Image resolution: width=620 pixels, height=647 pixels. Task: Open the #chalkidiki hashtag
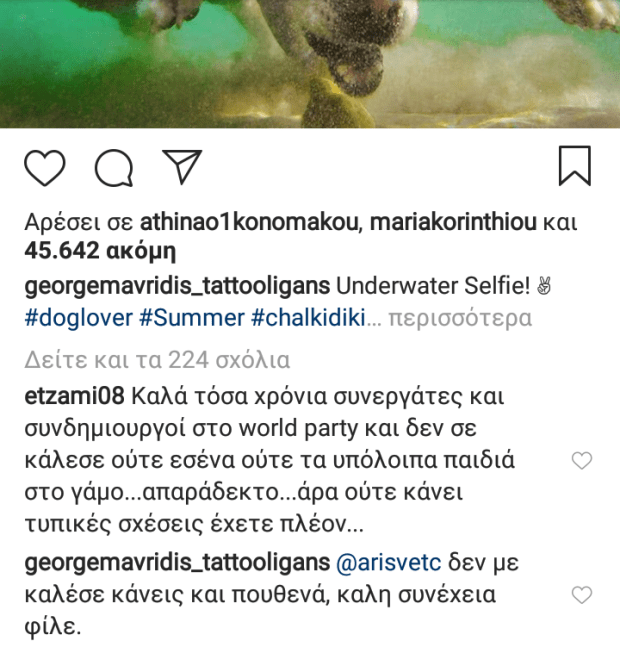308,318
